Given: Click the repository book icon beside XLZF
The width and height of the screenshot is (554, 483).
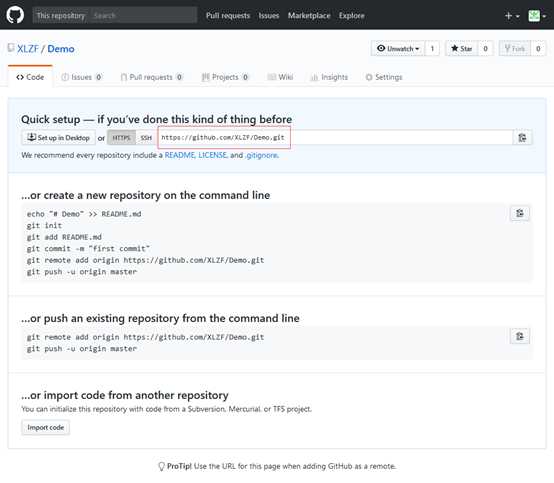Looking at the screenshot, I should [x=11, y=48].
